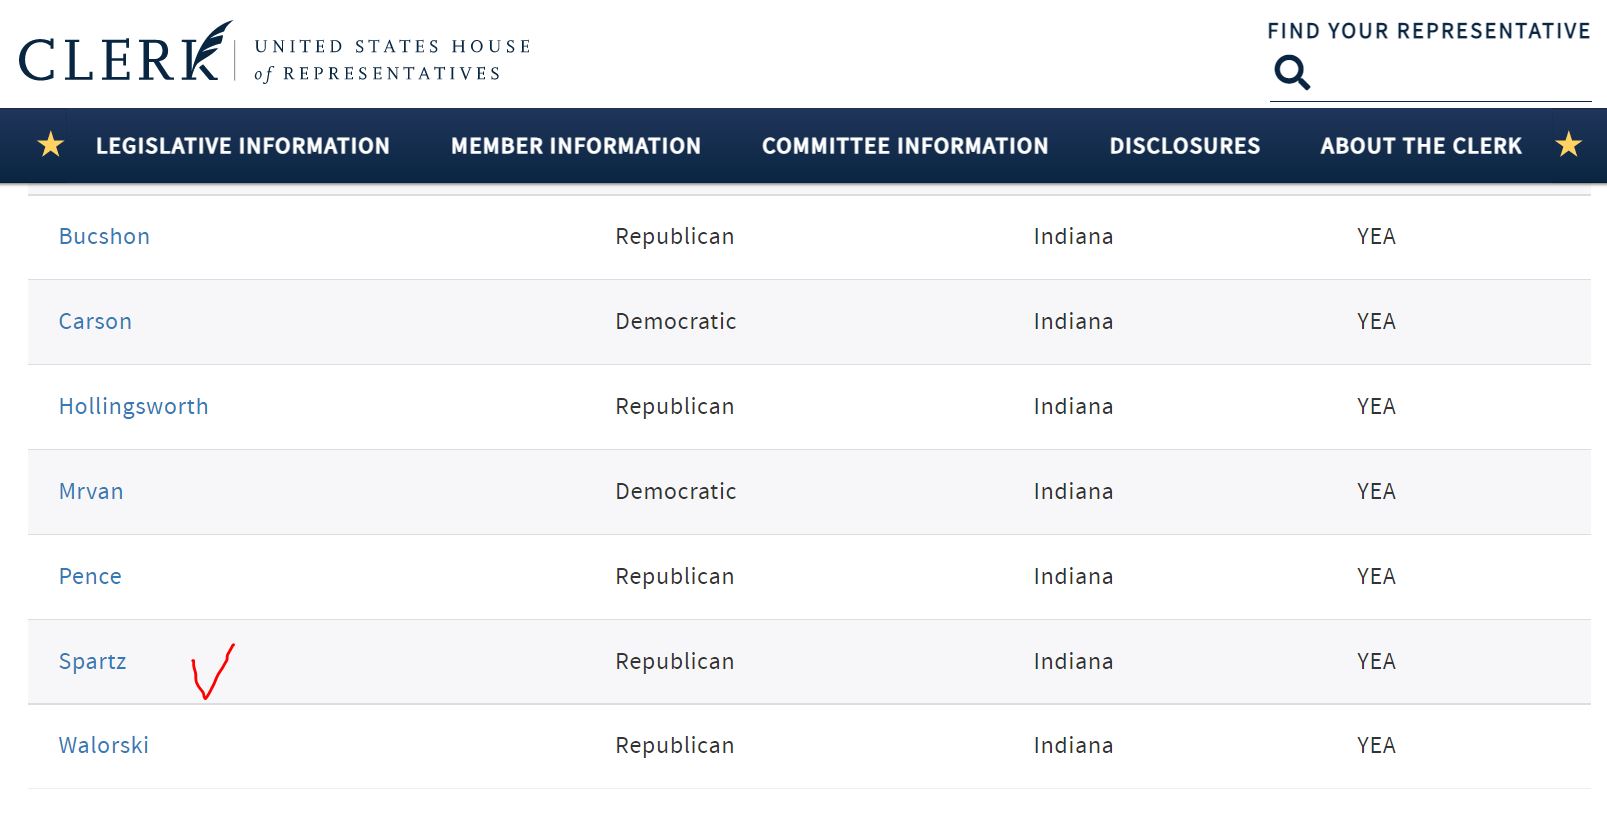The image size is (1607, 826).
Task: Open the Bucshon member link
Action: coord(104,237)
